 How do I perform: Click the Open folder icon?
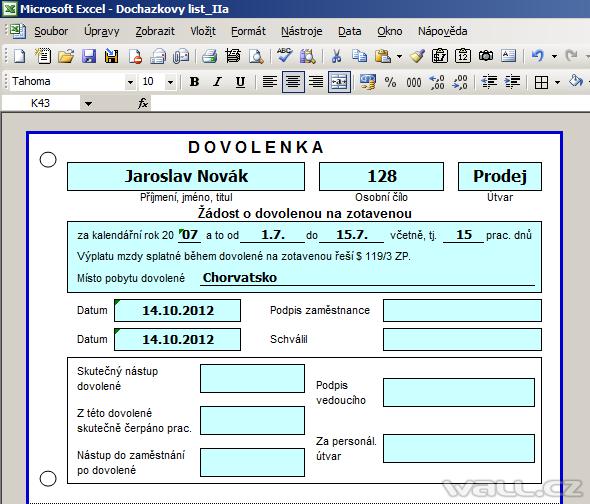[66, 56]
